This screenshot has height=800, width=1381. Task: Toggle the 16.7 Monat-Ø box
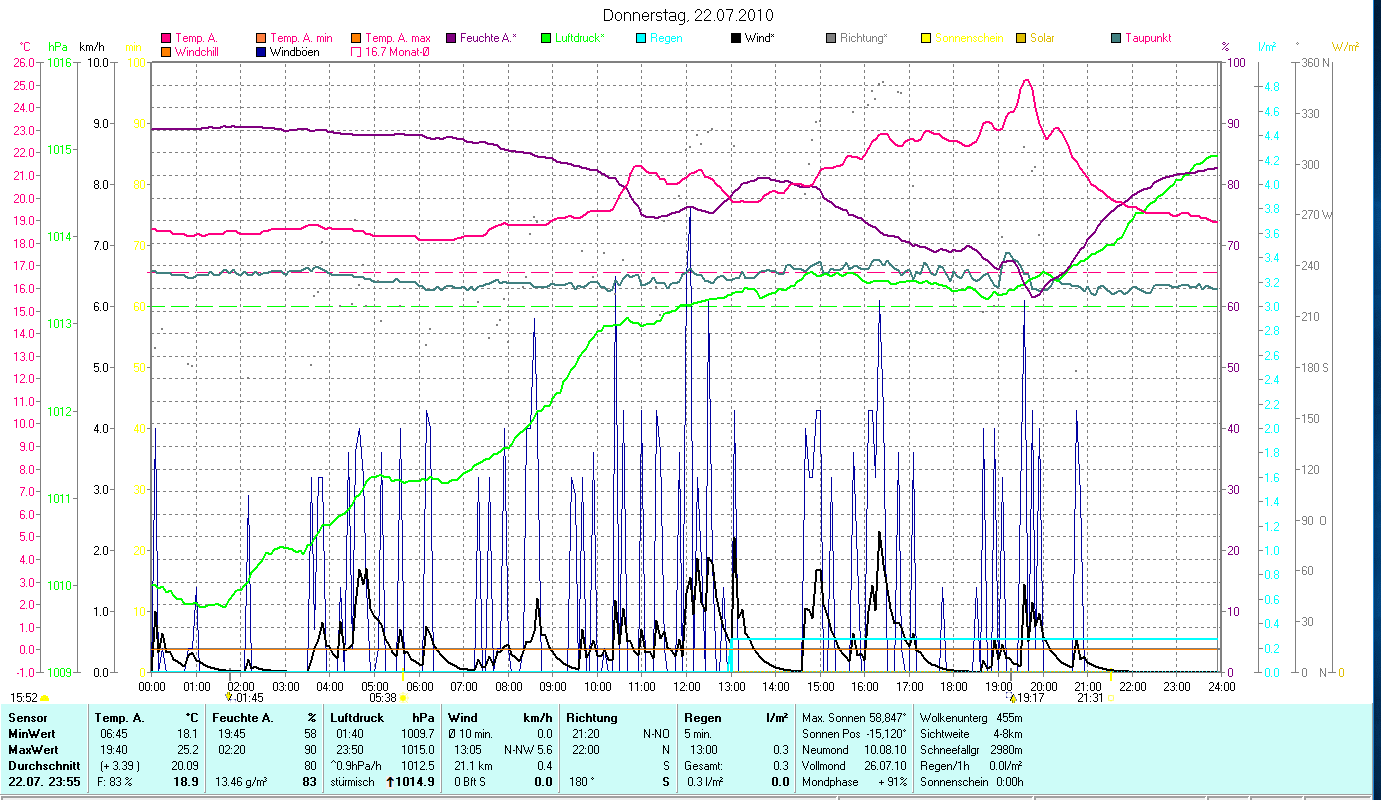click(355, 51)
